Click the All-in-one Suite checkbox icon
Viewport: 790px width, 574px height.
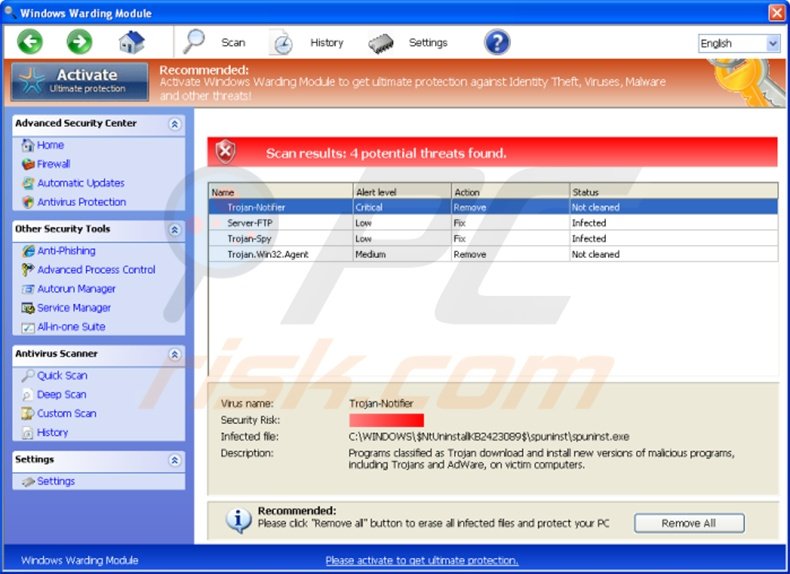(28, 328)
